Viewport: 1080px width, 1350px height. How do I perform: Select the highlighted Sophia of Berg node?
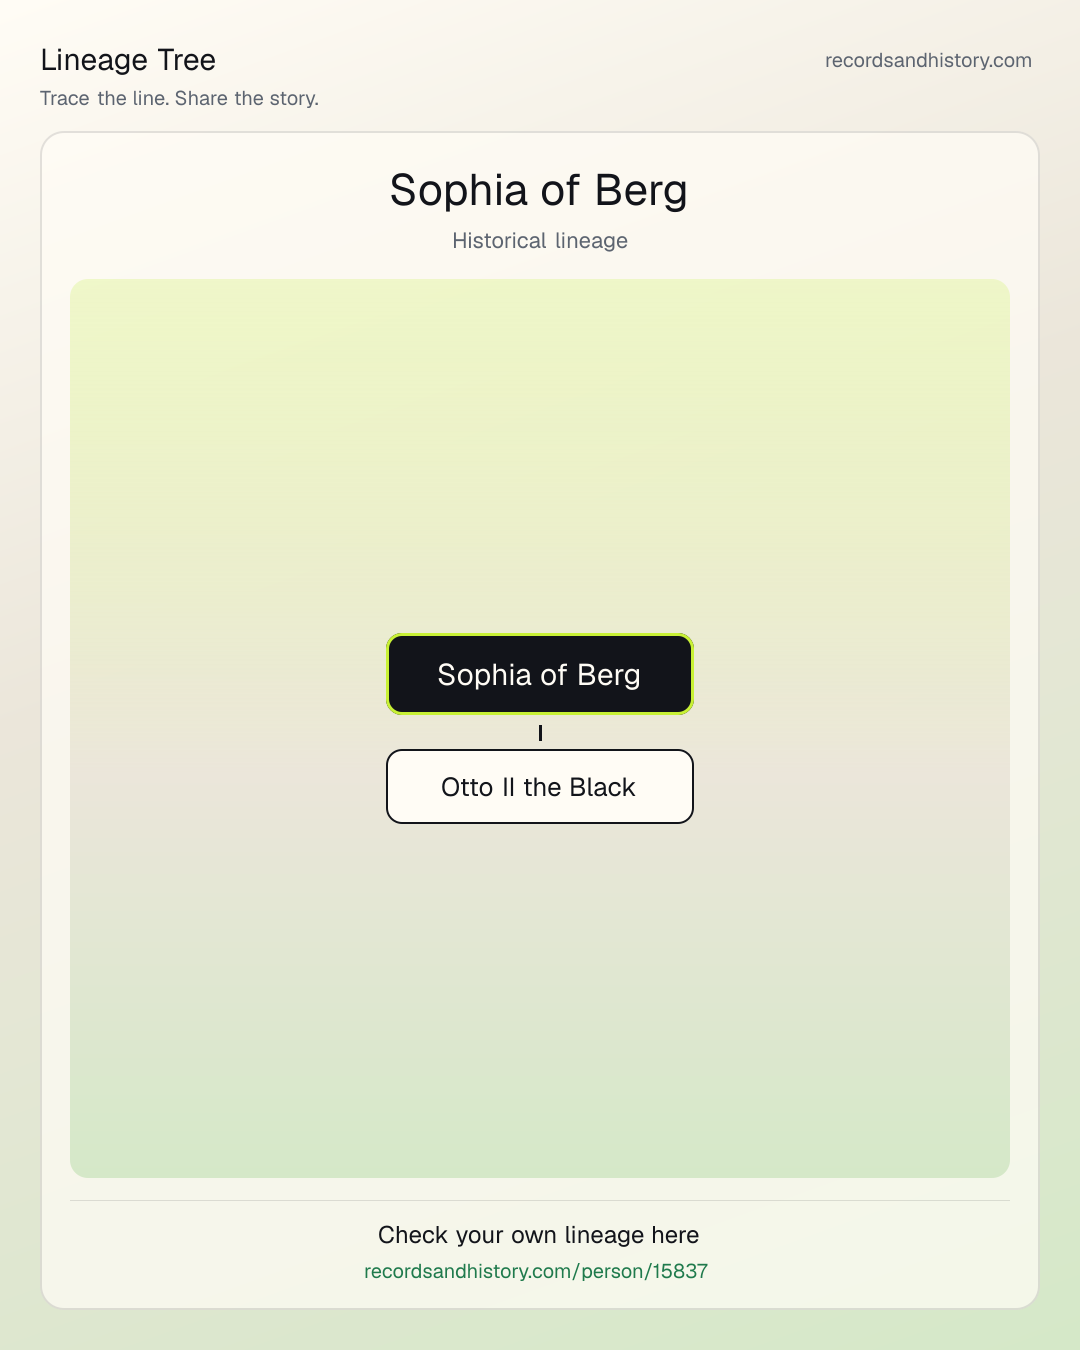540,674
